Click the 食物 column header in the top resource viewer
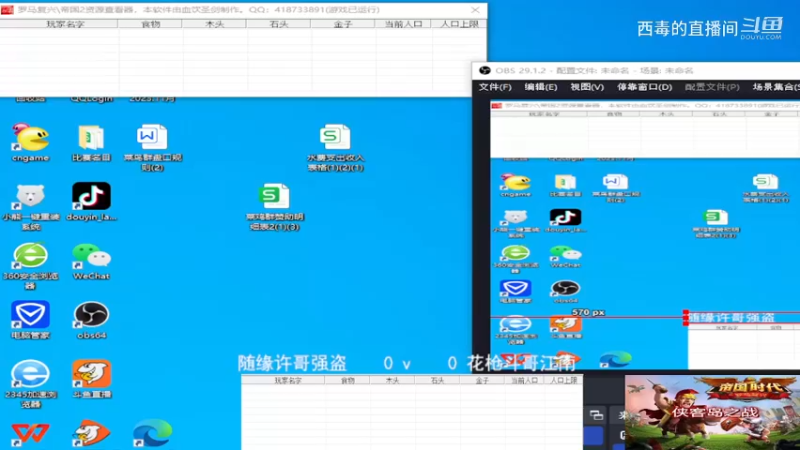The height and width of the screenshot is (450, 800). pyautogui.click(x=150, y=24)
